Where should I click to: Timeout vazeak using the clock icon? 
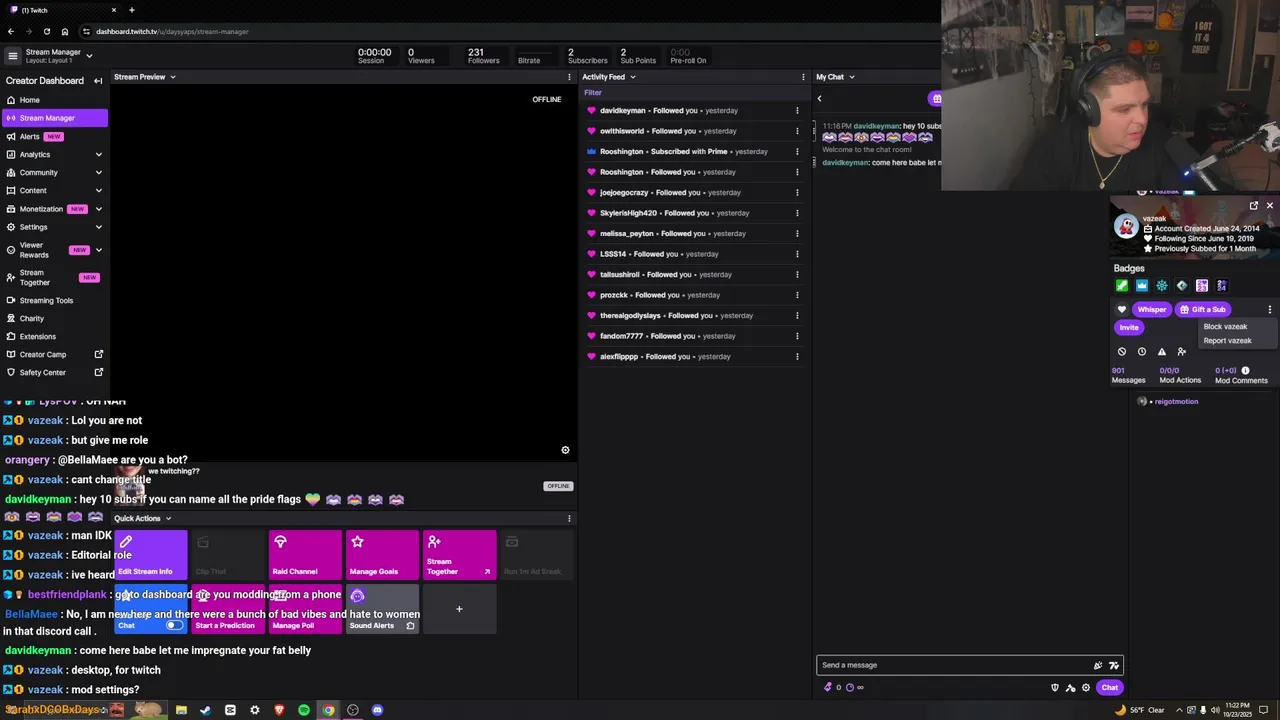1142,352
